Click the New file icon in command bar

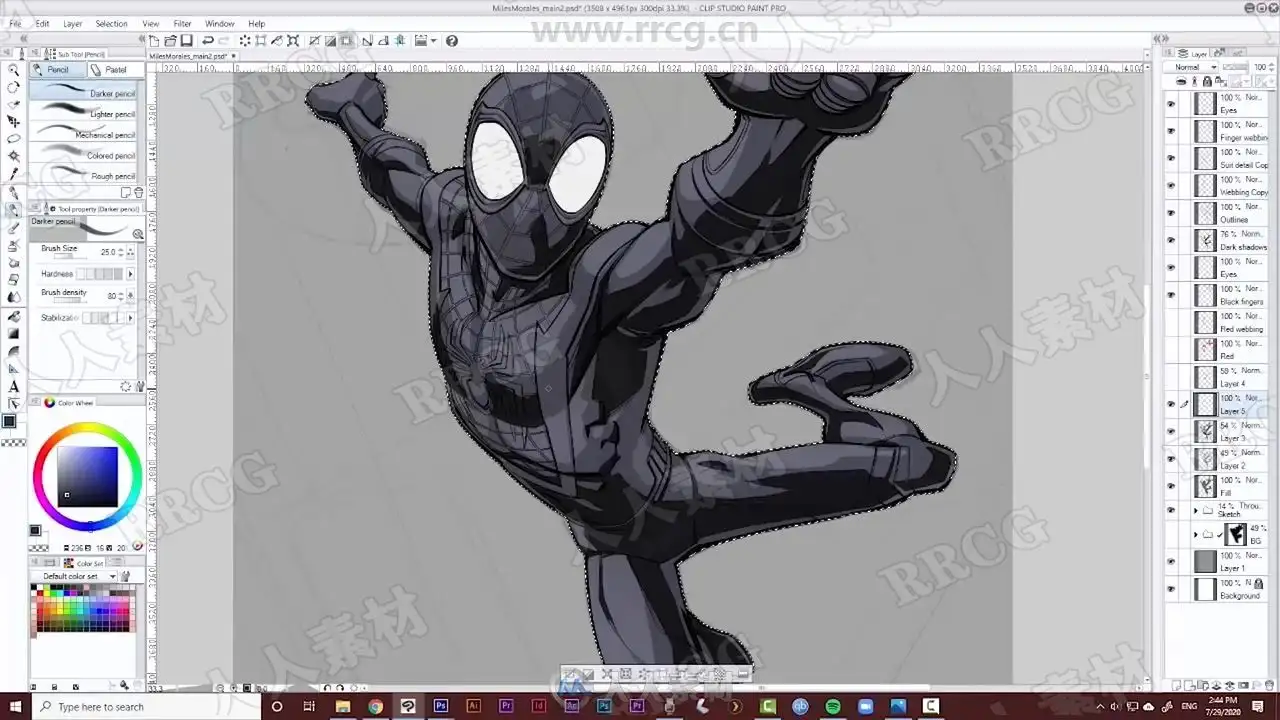click(155, 41)
